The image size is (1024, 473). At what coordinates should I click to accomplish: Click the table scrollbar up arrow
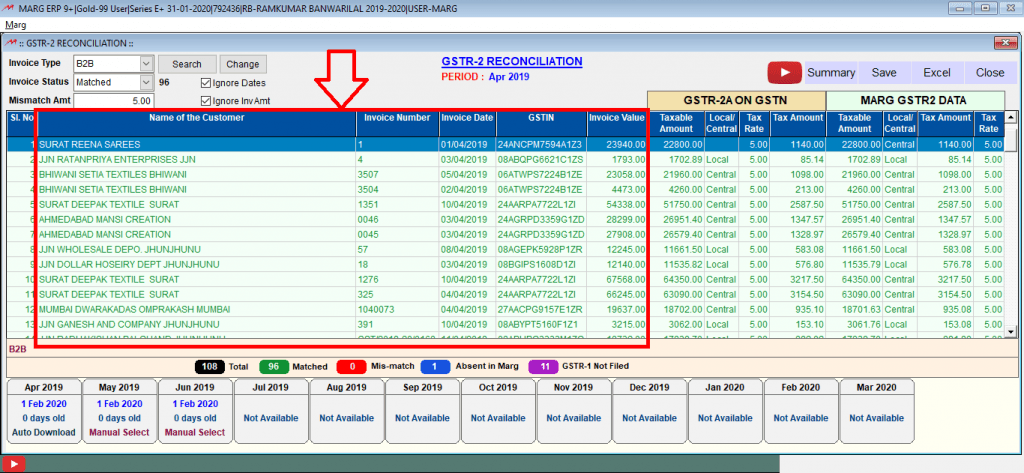1011,117
